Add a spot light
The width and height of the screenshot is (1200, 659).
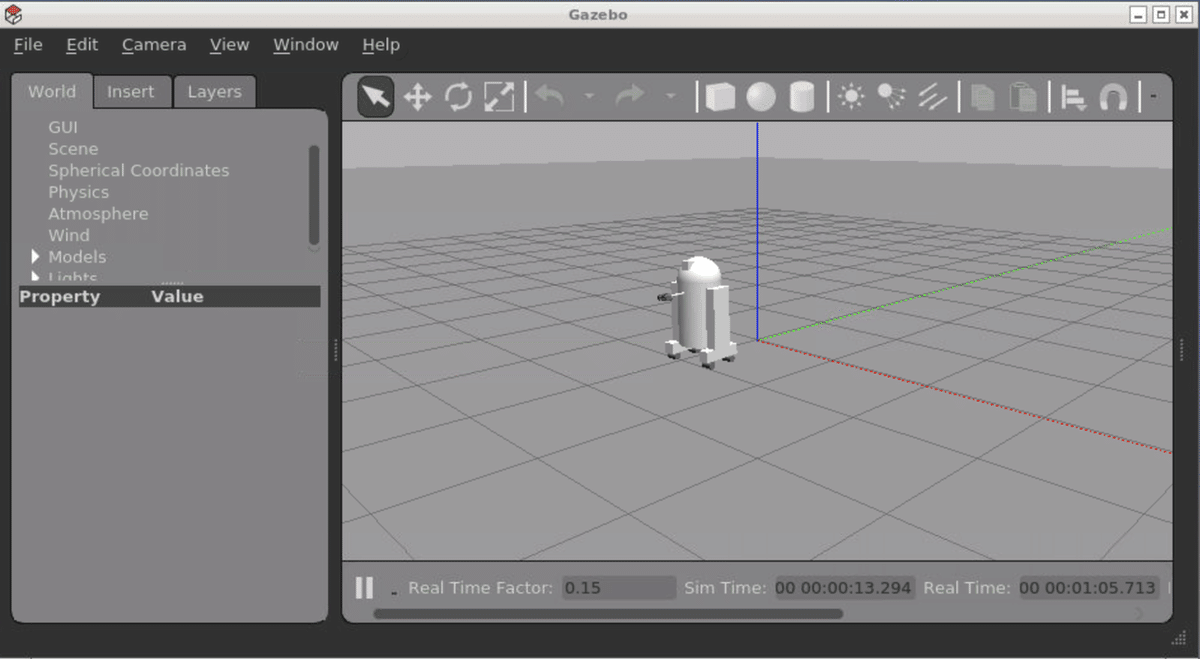891,96
